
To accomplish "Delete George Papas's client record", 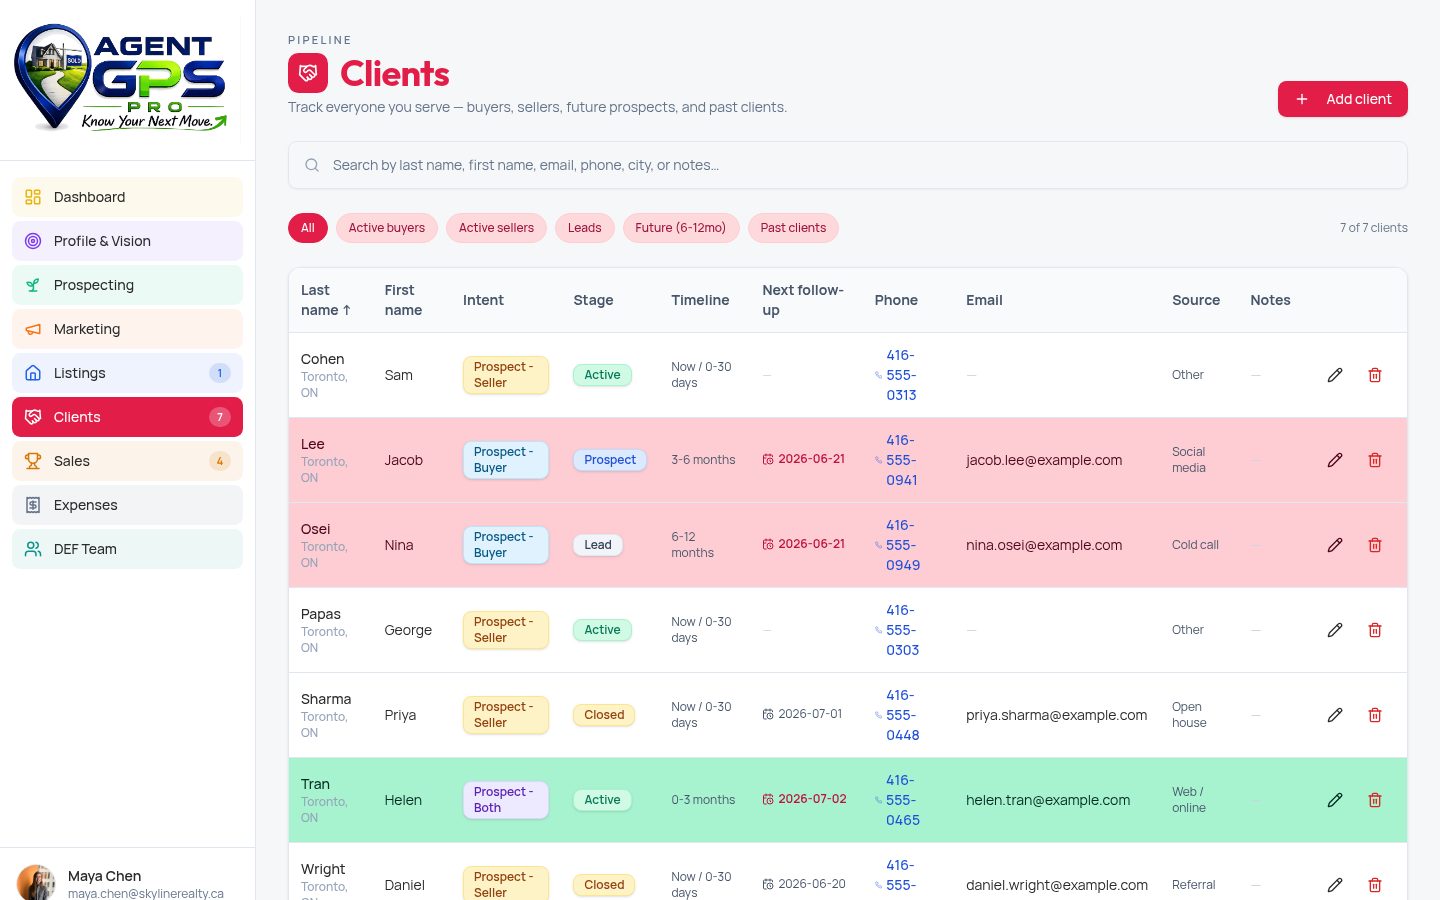I will click(1375, 630).
